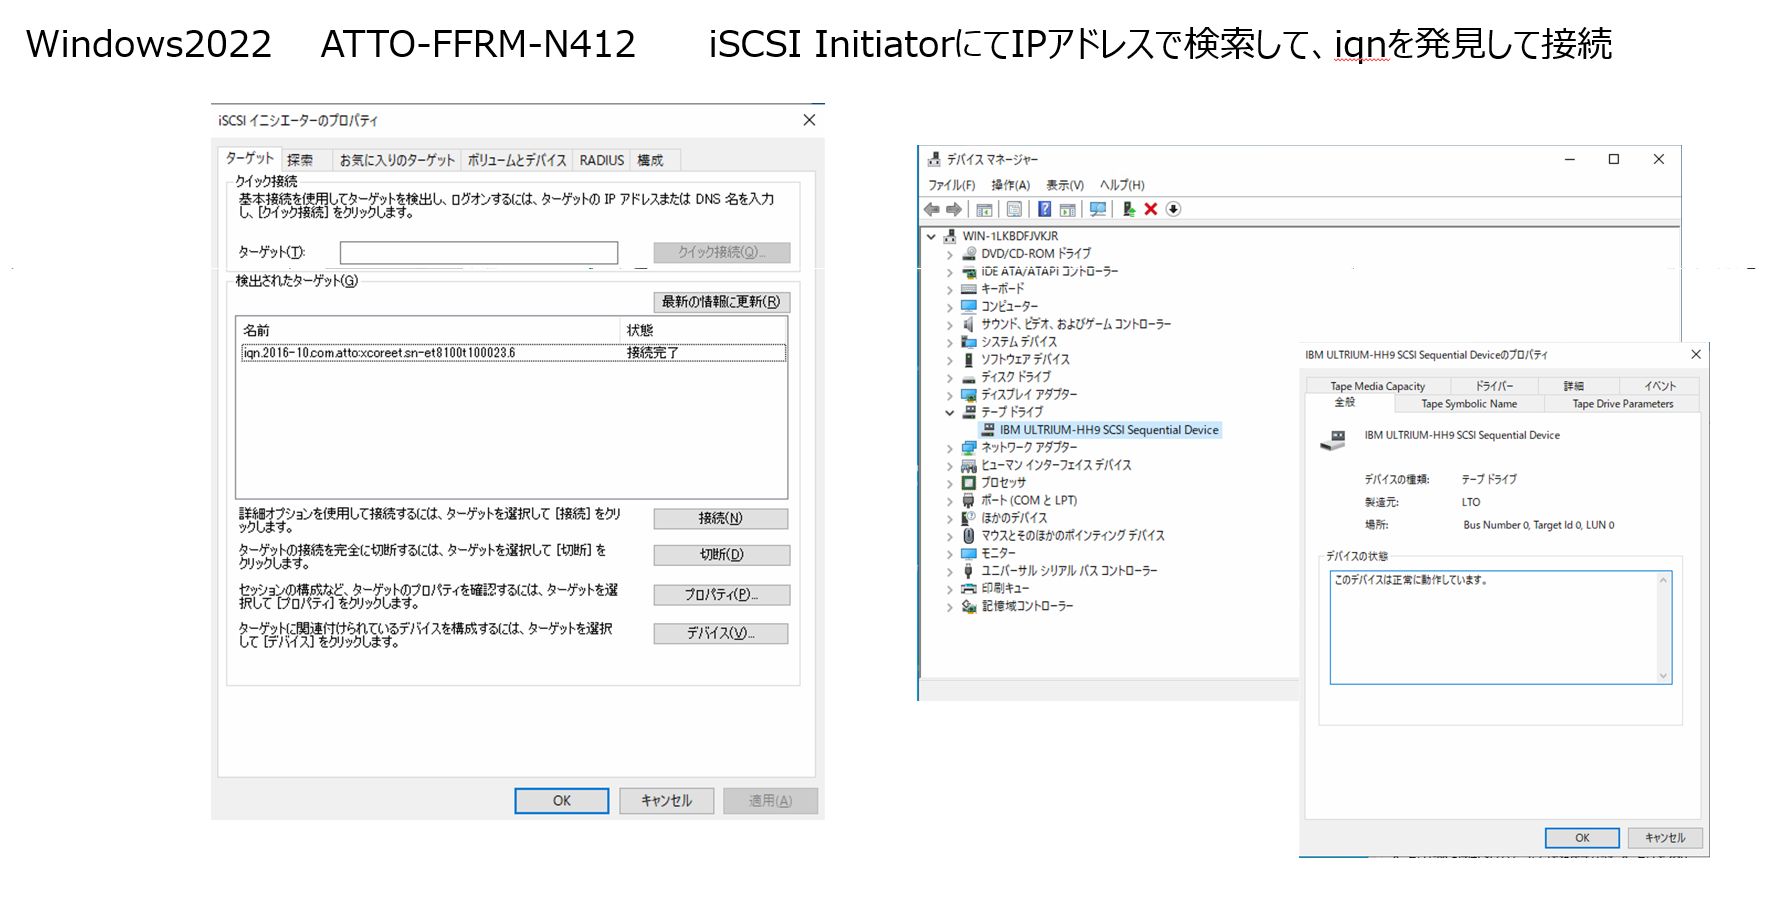Screen dimensions: 1784x912
Task: Click the ターゲット(T) input field
Action: pyautogui.click(x=478, y=253)
